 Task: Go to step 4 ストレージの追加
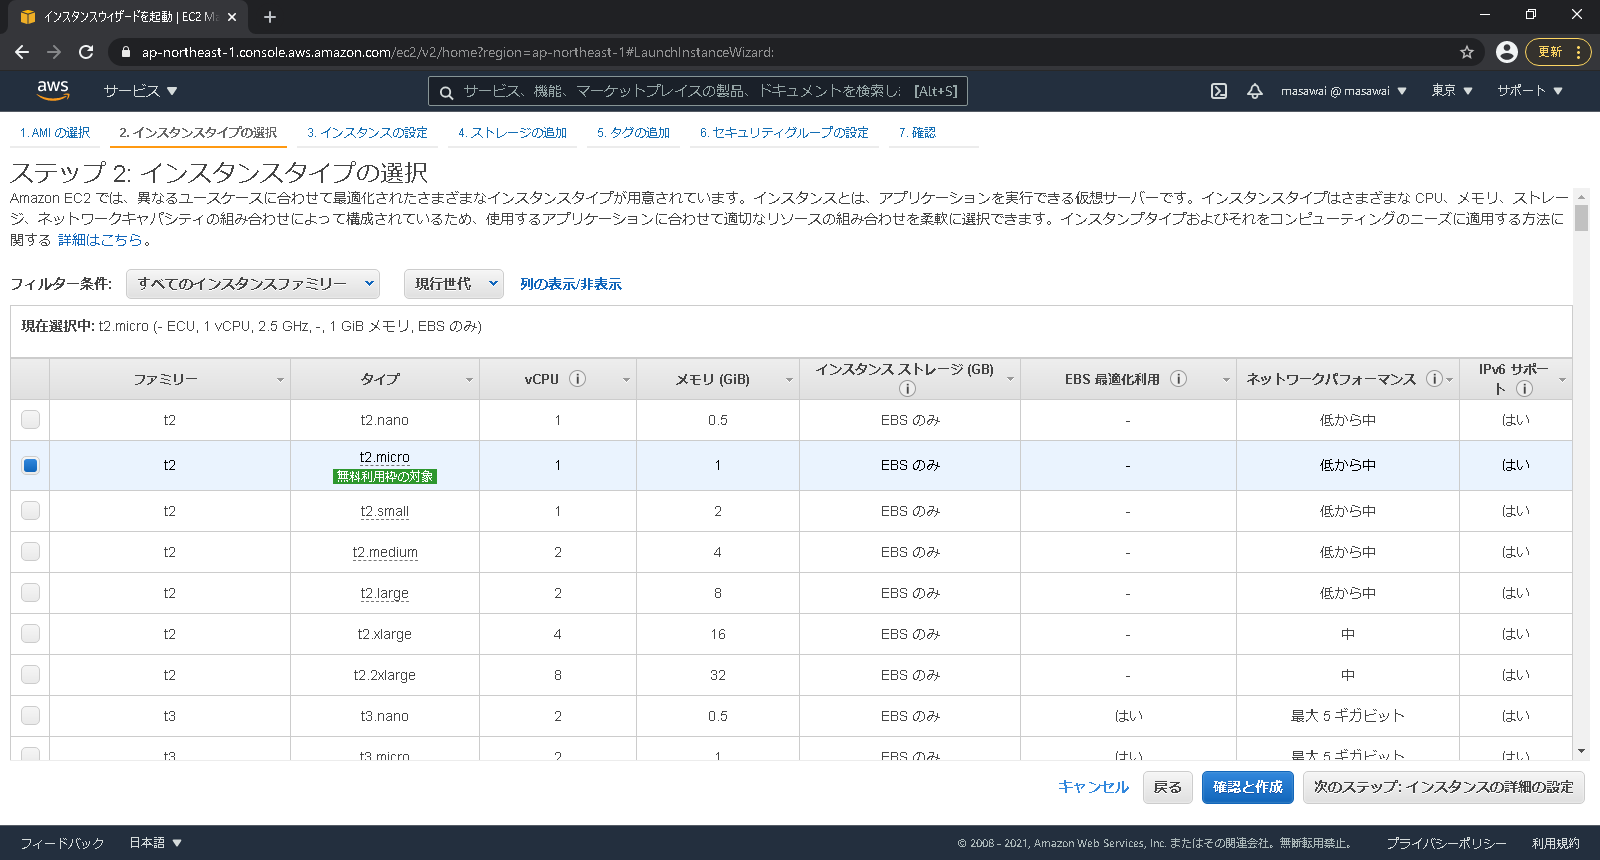[513, 132]
